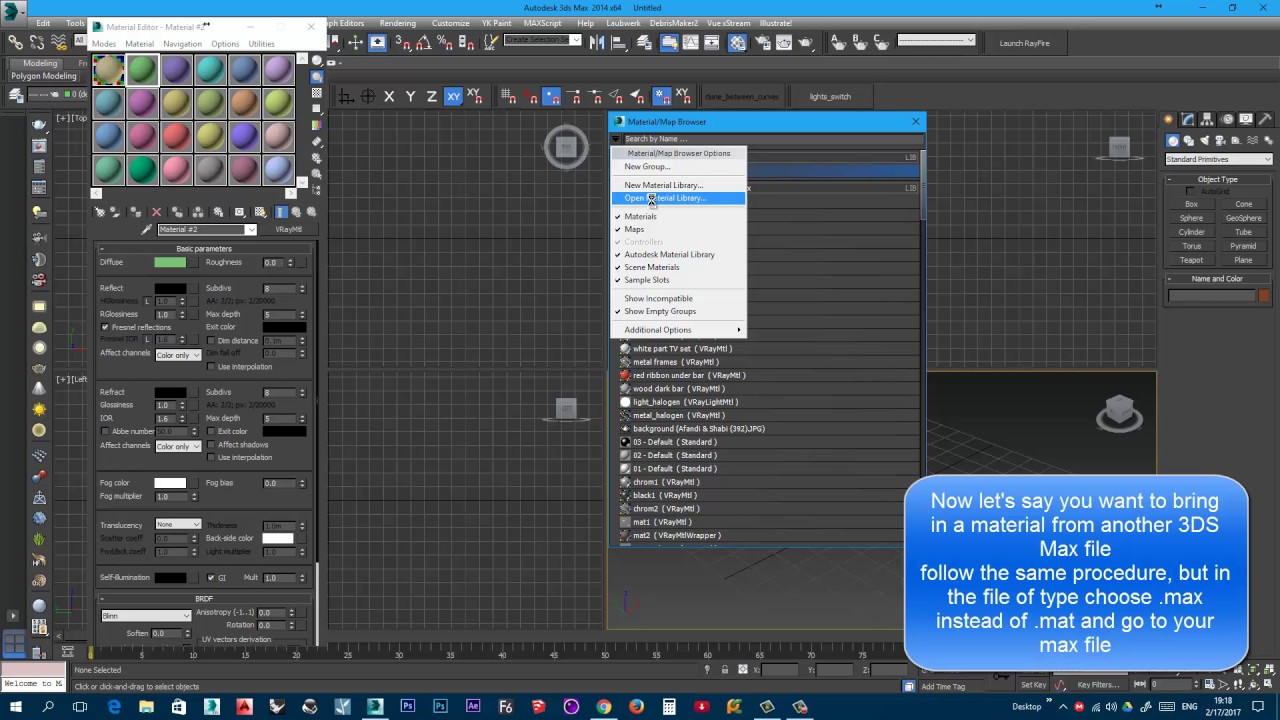The width and height of the screenshot is (1280, 720).
Task: Open the Utilities hammer panel tab
Action: pos(1265,120)
